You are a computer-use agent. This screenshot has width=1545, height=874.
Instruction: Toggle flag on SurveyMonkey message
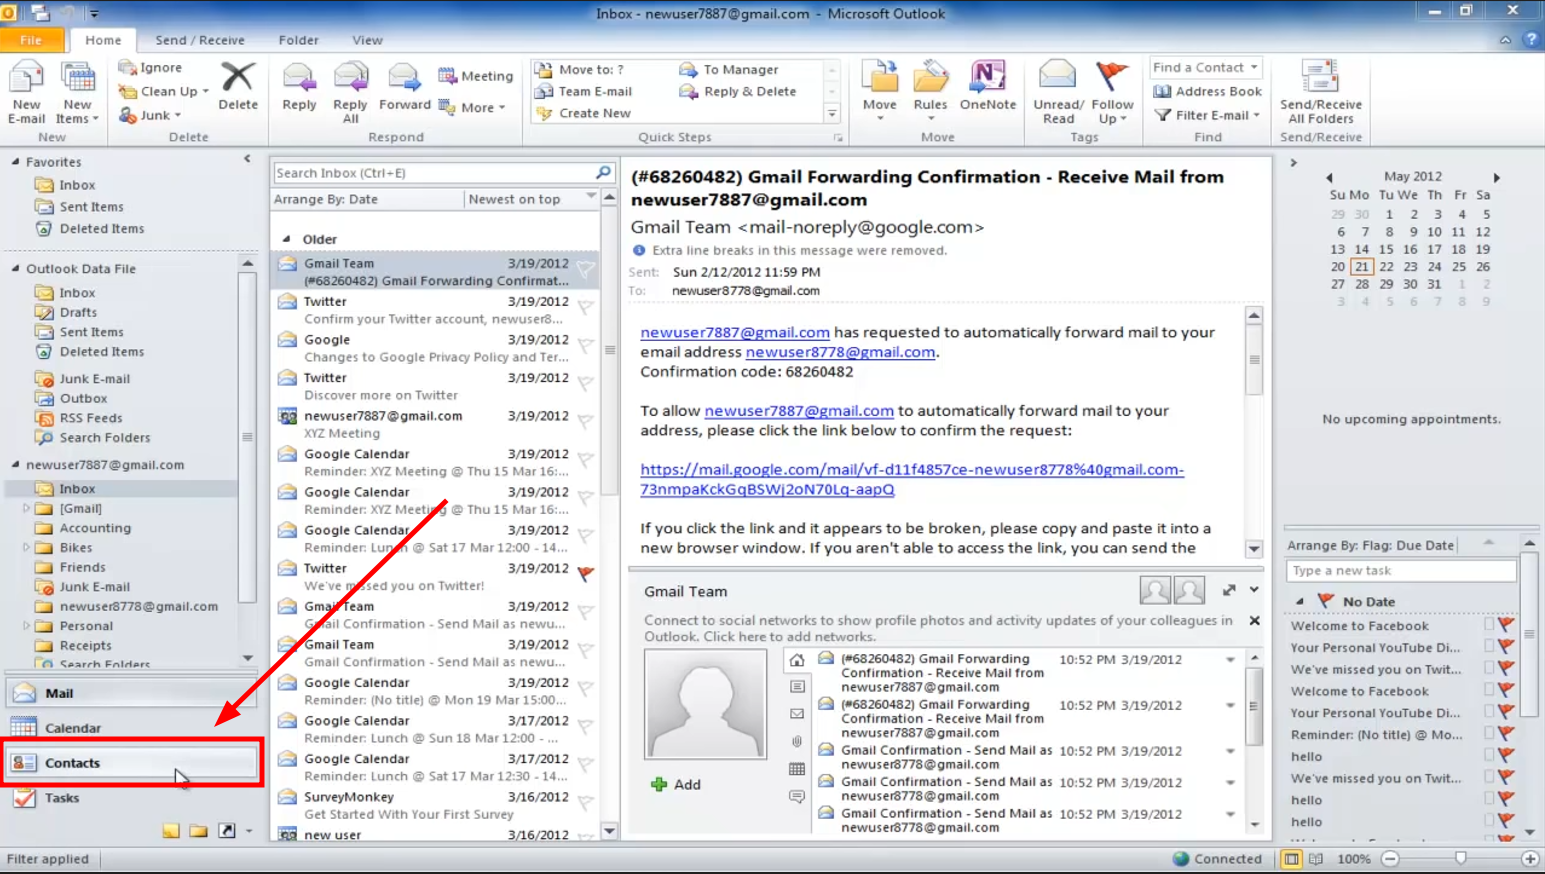(x=586, y=802)
